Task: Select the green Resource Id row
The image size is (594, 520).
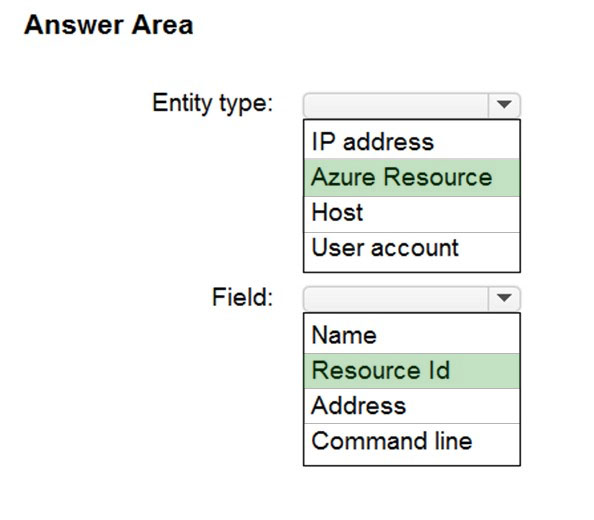Action: [412, 370]
